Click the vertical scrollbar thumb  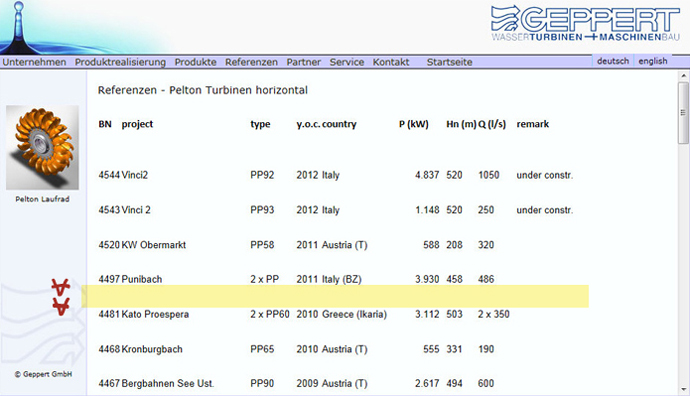[x=683, y=113]
